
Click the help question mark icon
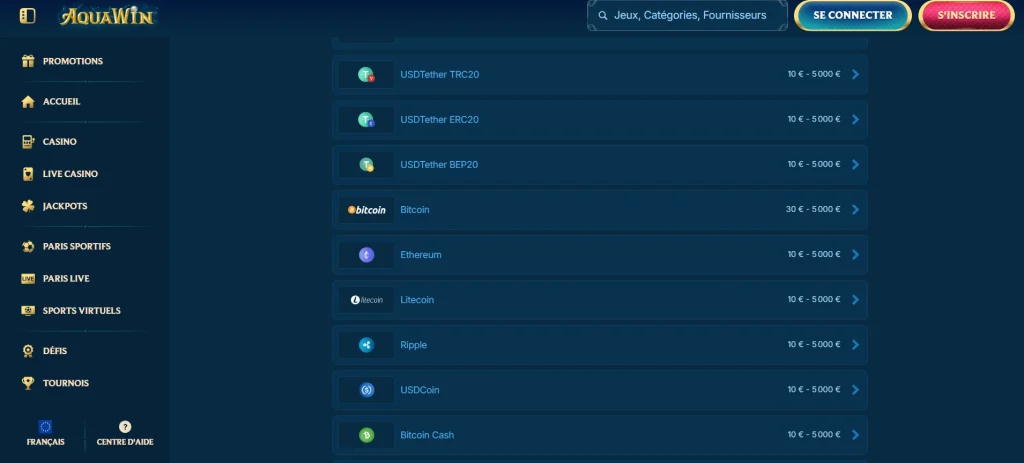(x=125, y=426)
